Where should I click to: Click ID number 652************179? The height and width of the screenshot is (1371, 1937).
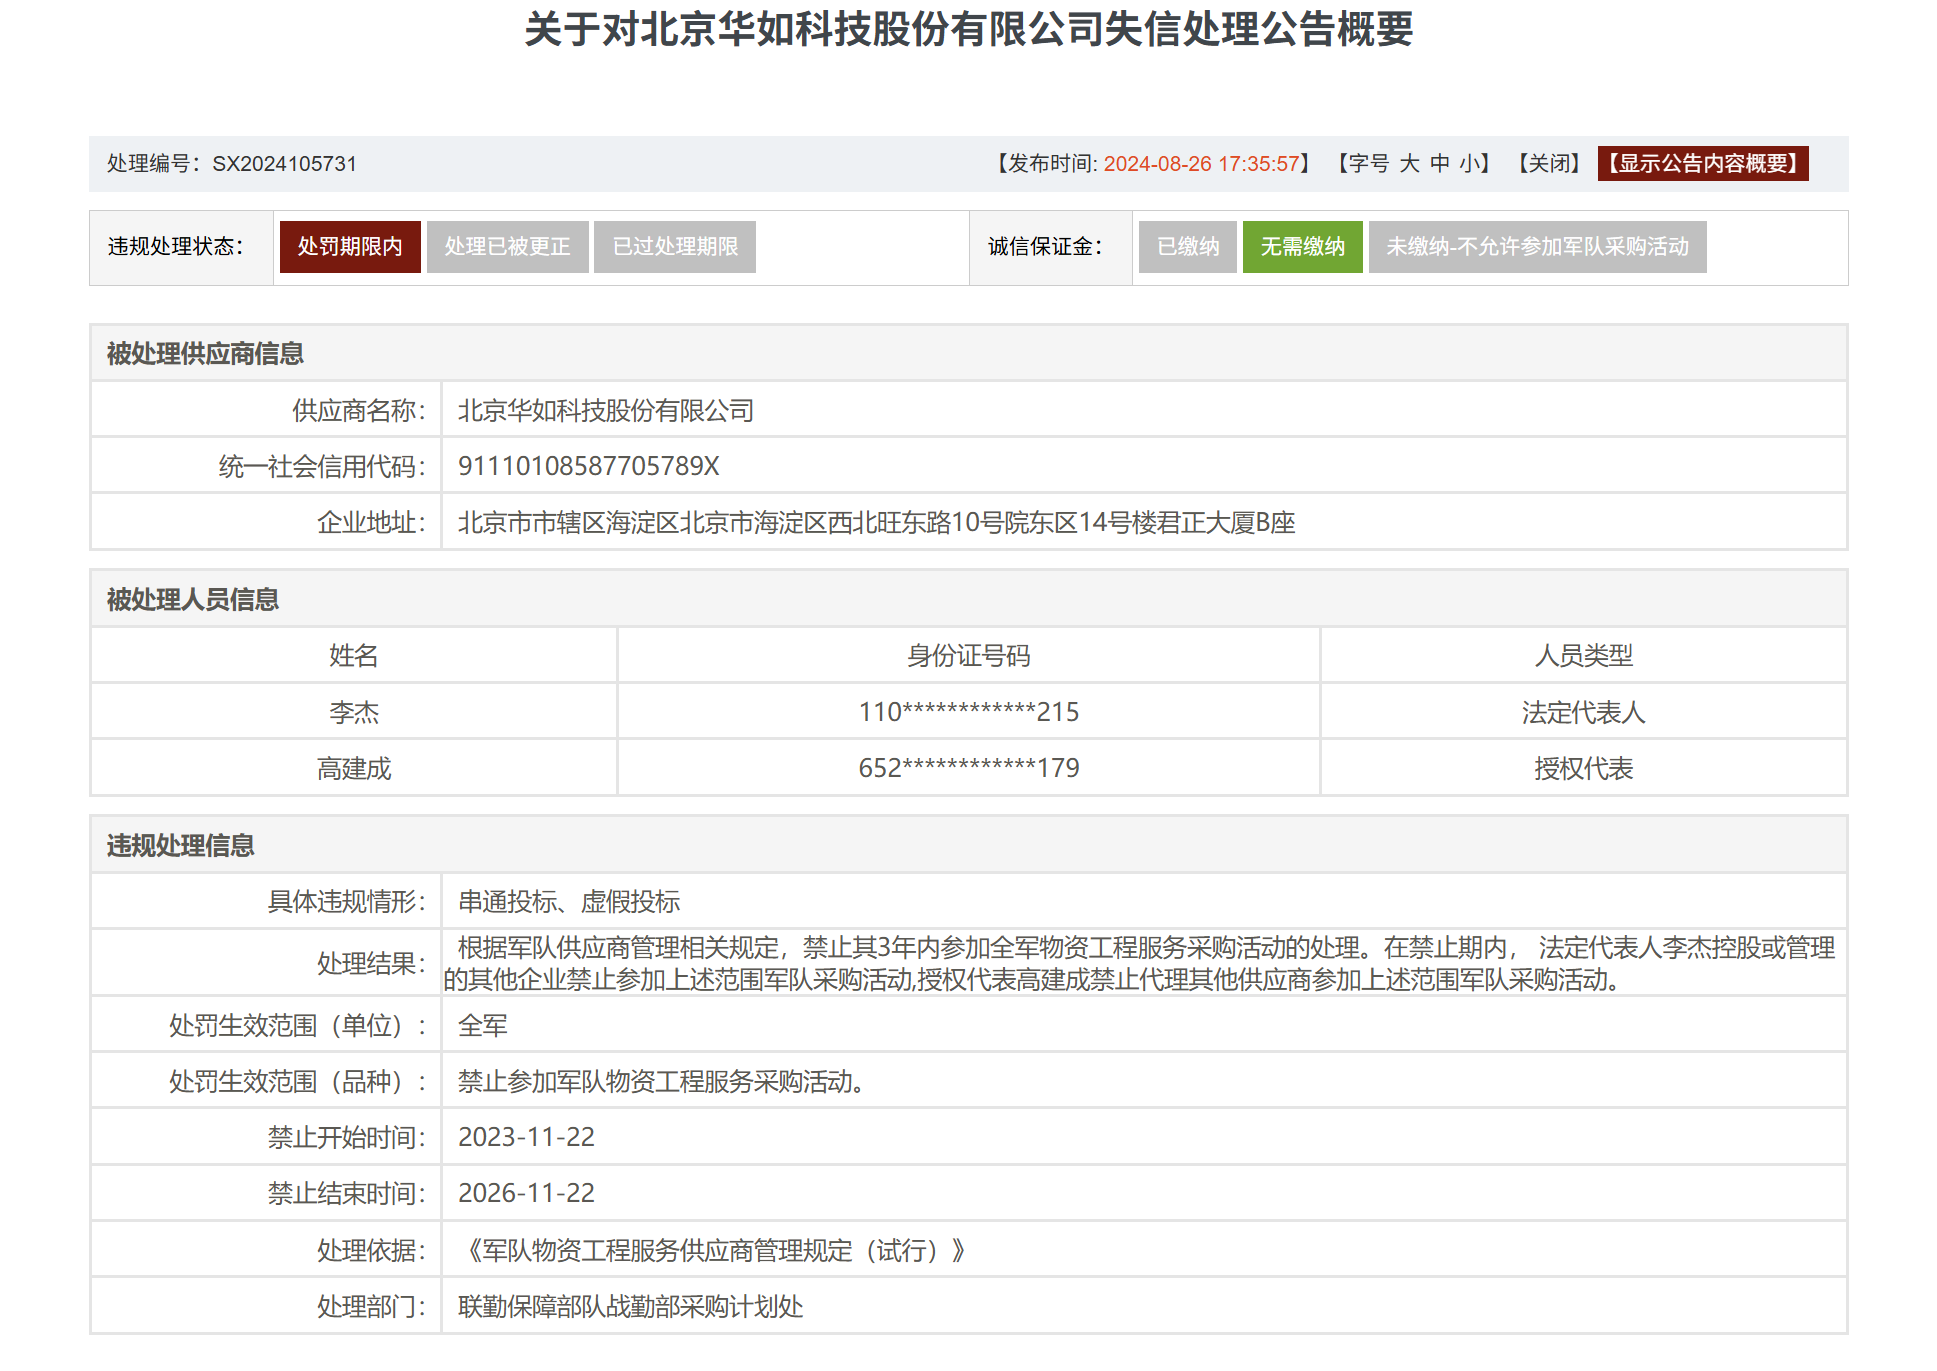(x=969, y=768)
